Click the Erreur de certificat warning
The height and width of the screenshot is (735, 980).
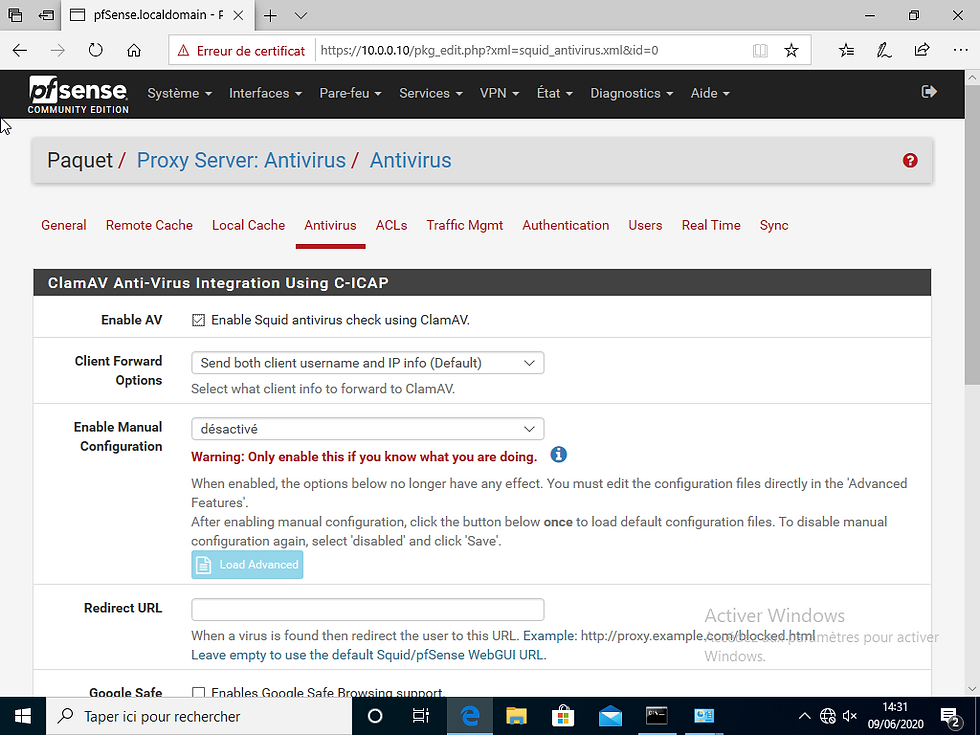(x=241, y=51)
